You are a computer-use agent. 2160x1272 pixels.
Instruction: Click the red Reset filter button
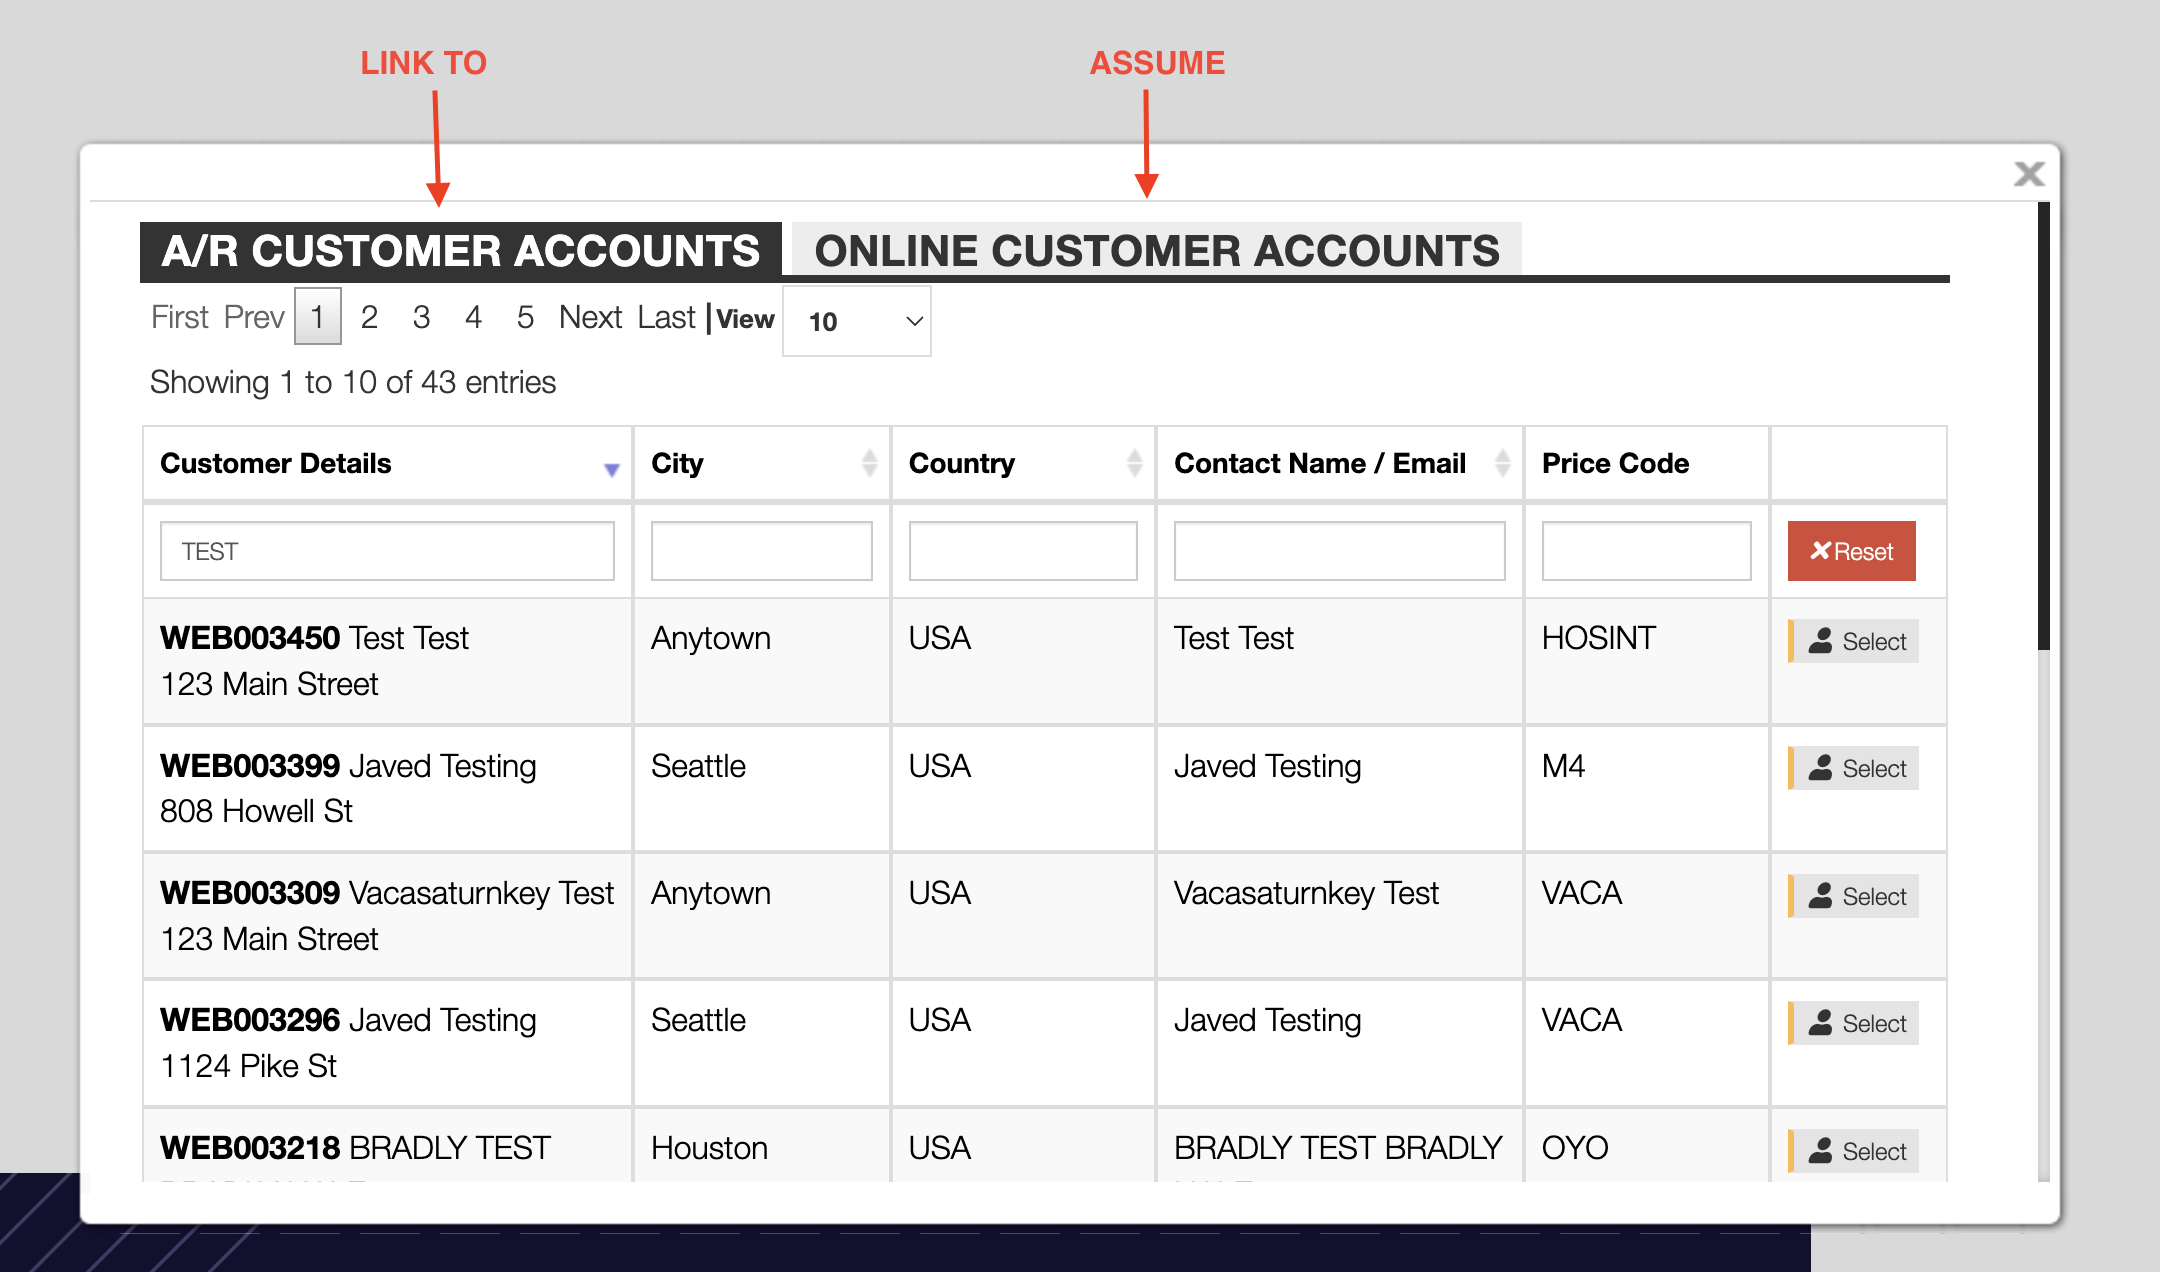1851,551
